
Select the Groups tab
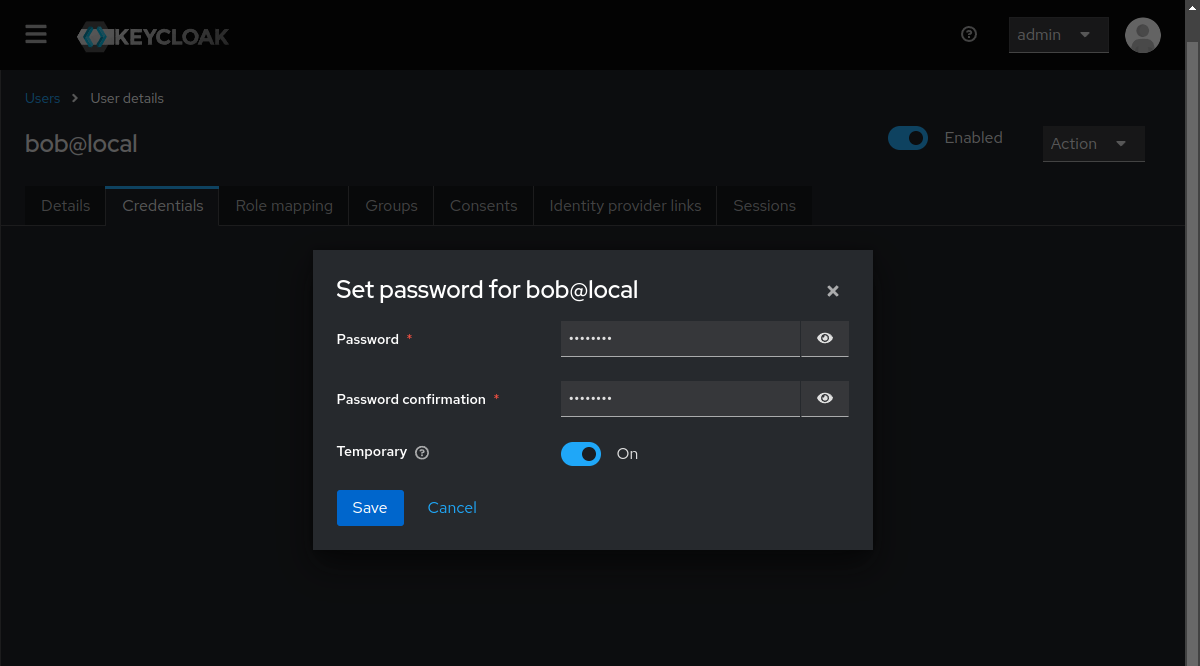(x=391, y=206)
